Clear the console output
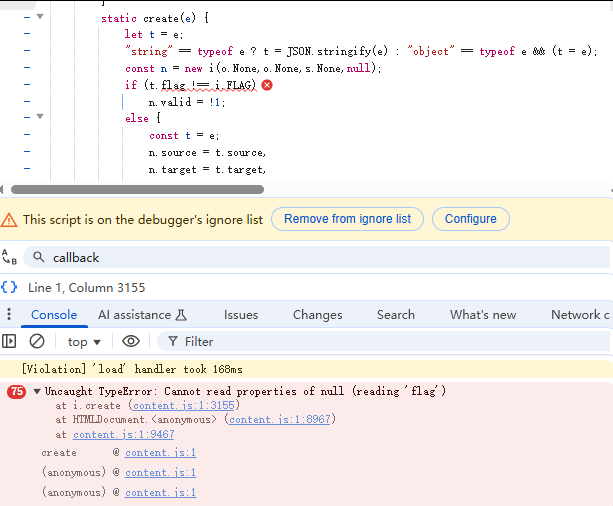This screenshot has height=506, width=613. [37, 341]
